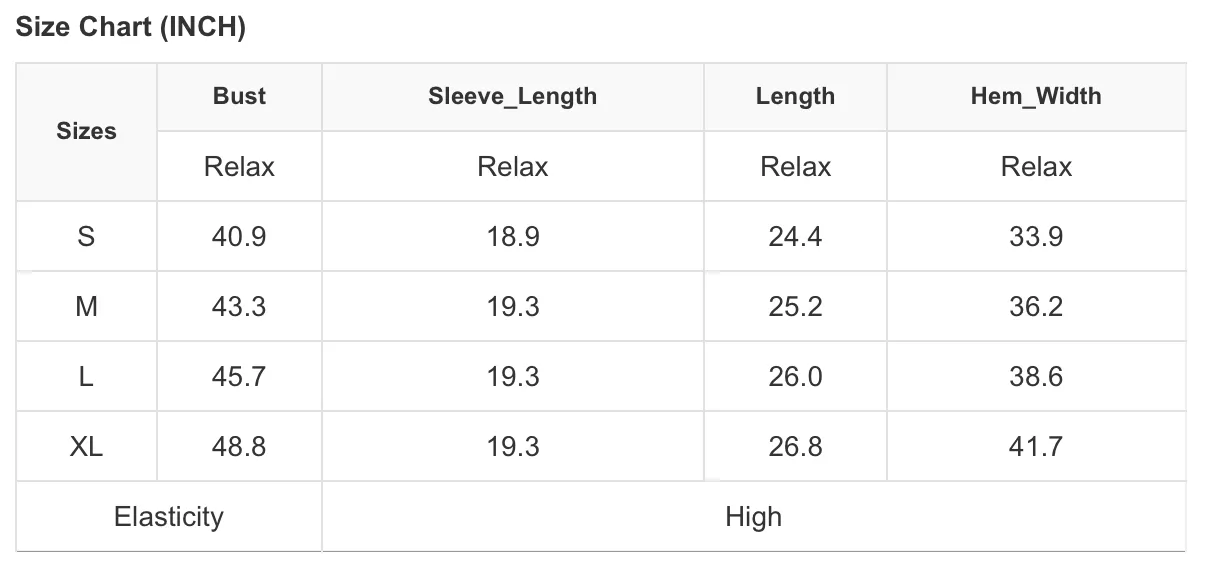Select the L size row label

coord(86,376)
